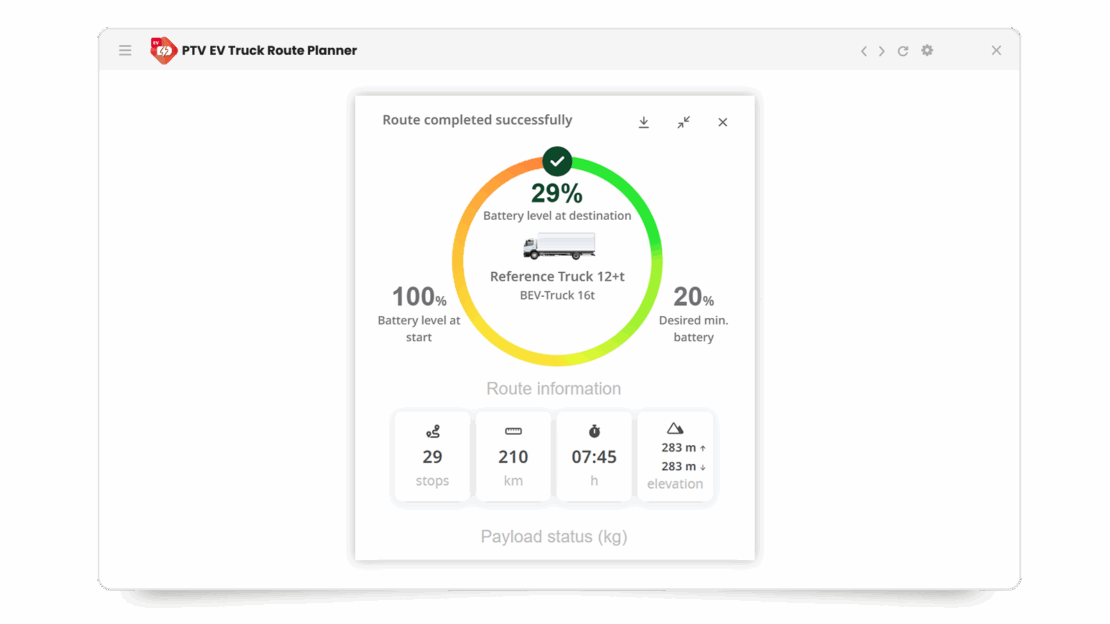This screenshot has width=1110, height=624.
Task: Click the green checkmark status badge
Action: [x=557, y=160]
